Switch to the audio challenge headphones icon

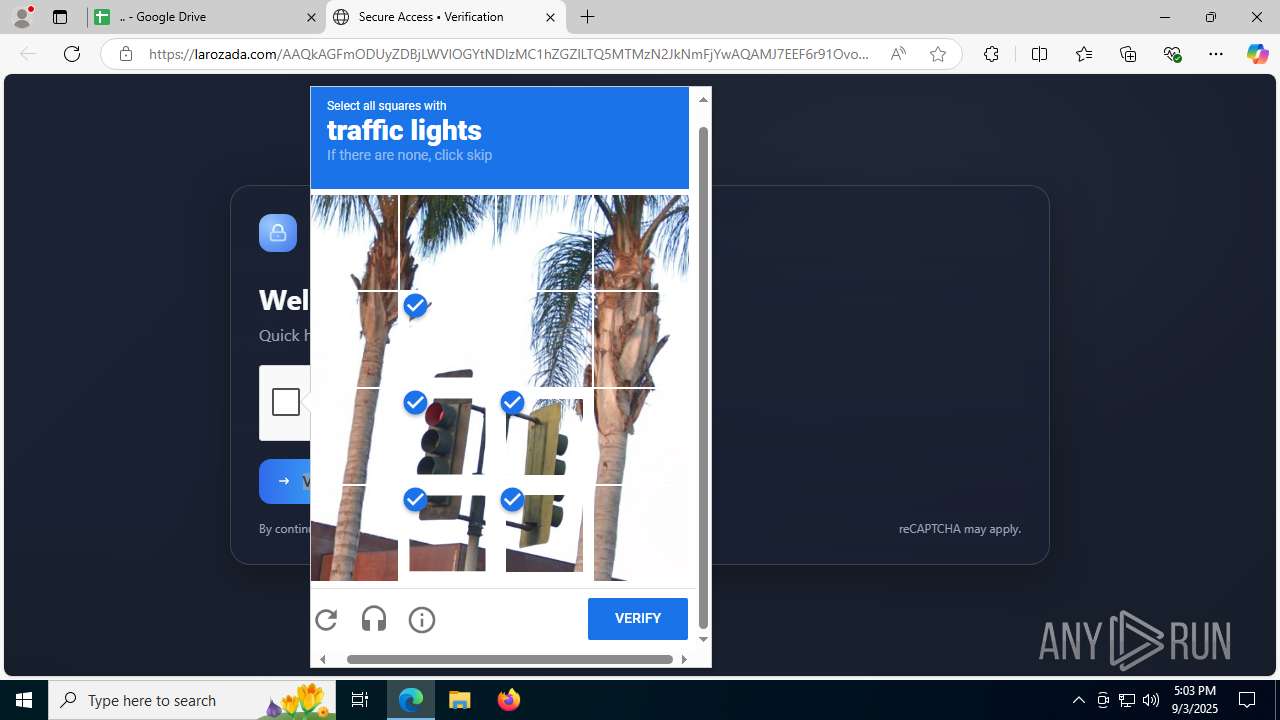click(374, 619)
